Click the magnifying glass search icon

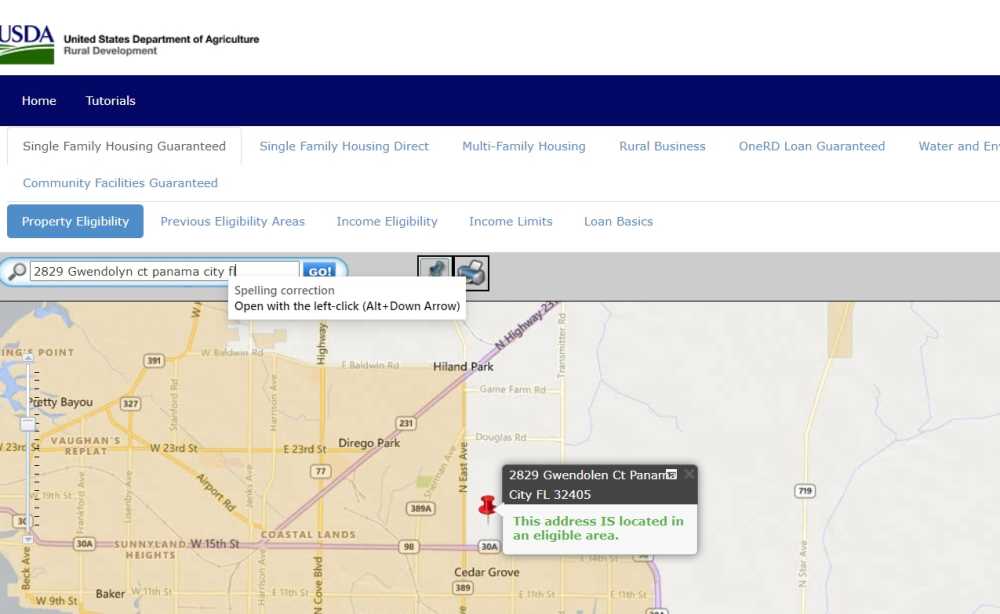(17, 272)
